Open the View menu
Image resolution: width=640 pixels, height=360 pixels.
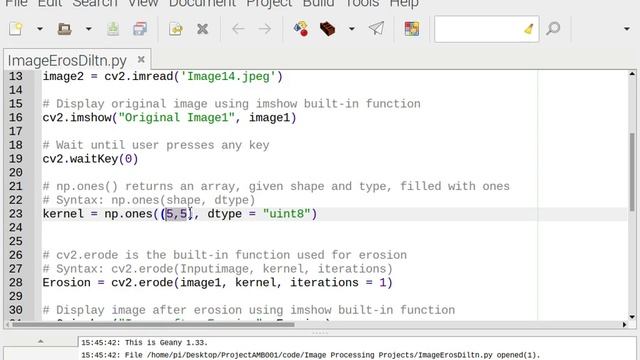tap(143, 3)
